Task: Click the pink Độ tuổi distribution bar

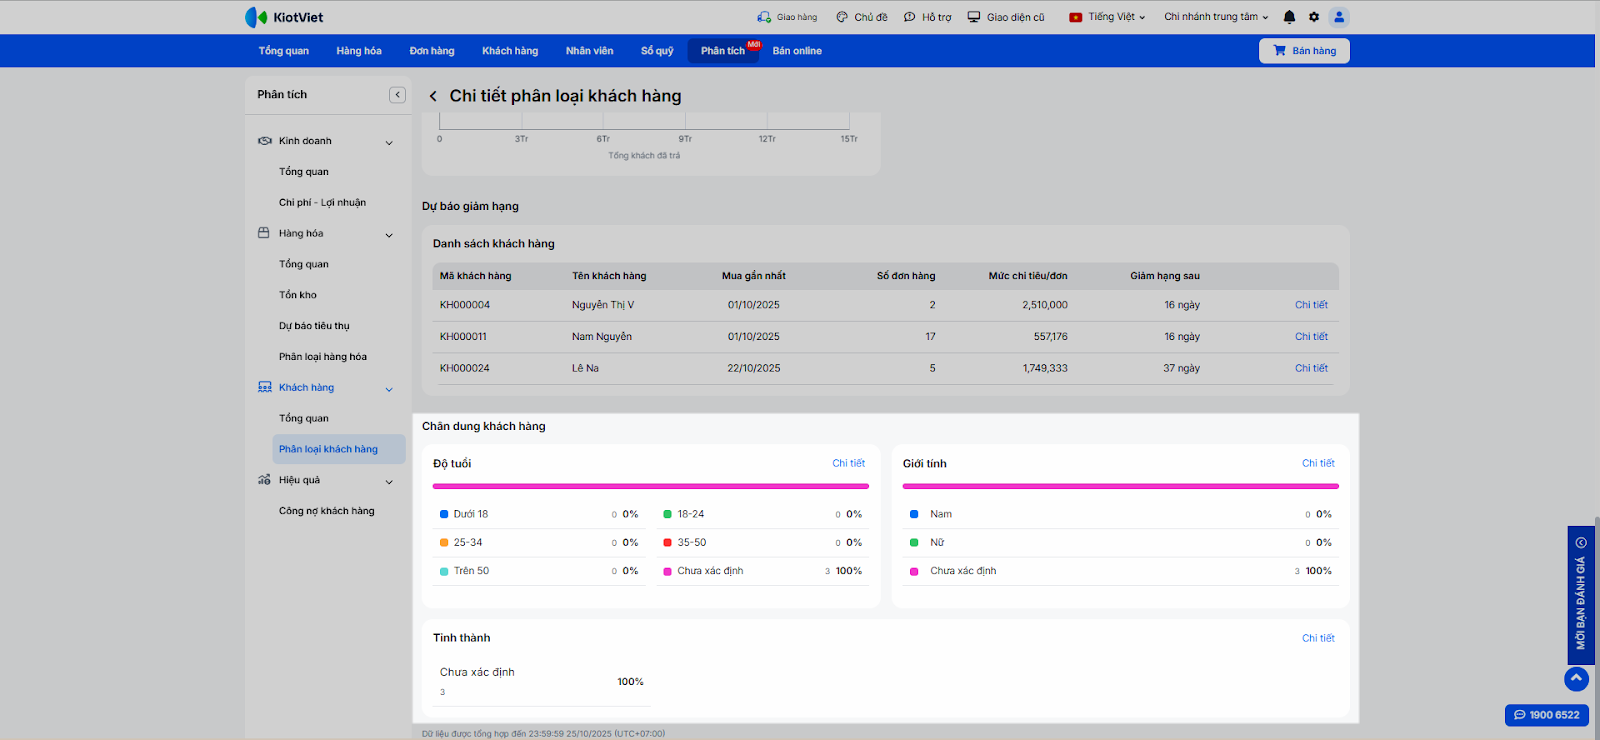Action: click(650, 486)
